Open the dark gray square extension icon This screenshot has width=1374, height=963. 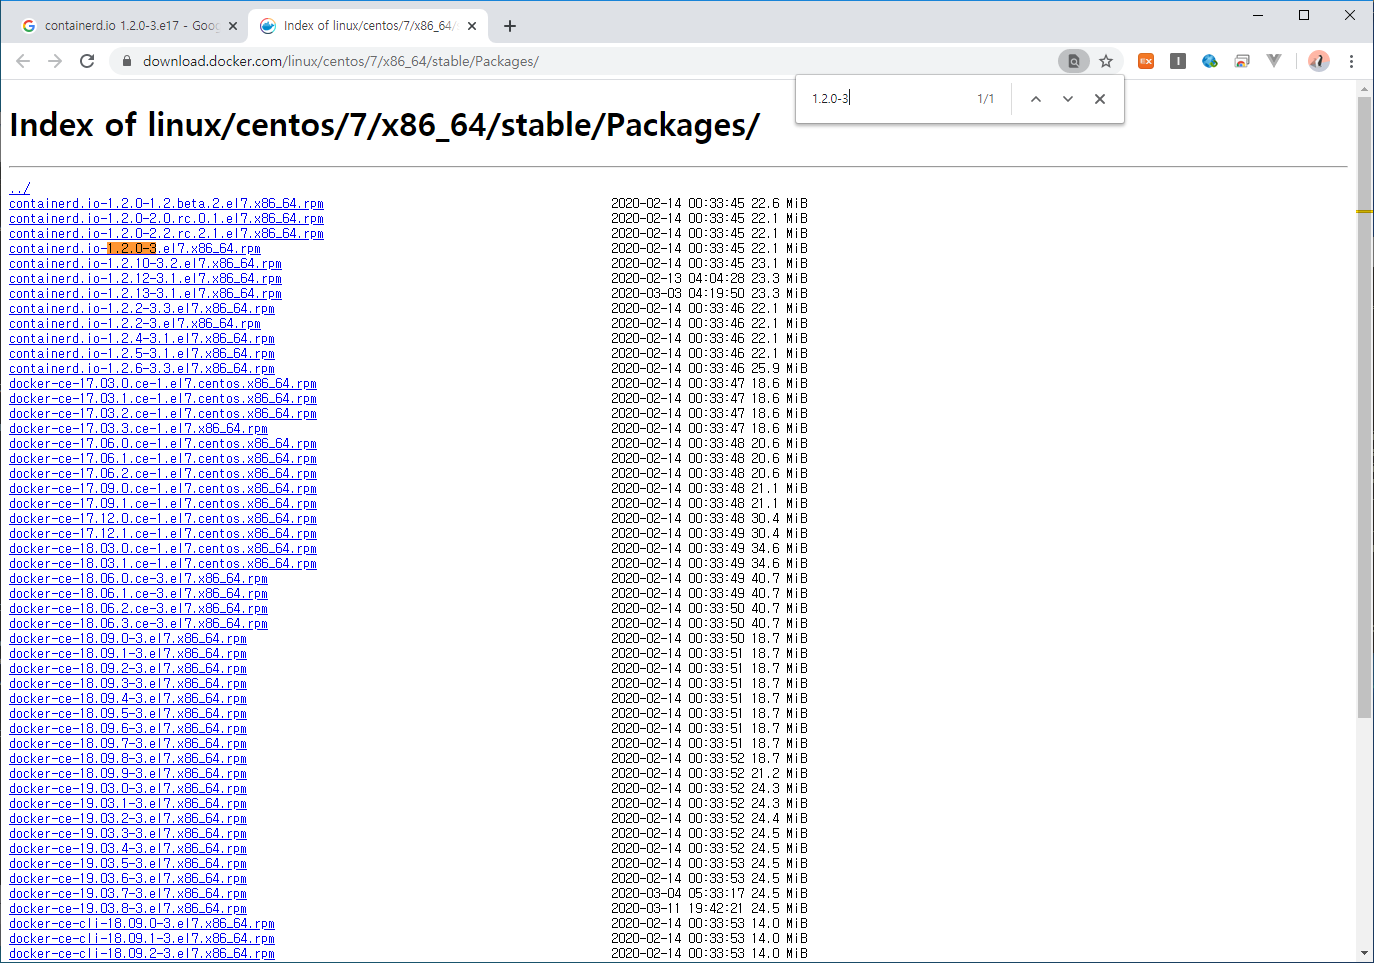pos(1178,61)
